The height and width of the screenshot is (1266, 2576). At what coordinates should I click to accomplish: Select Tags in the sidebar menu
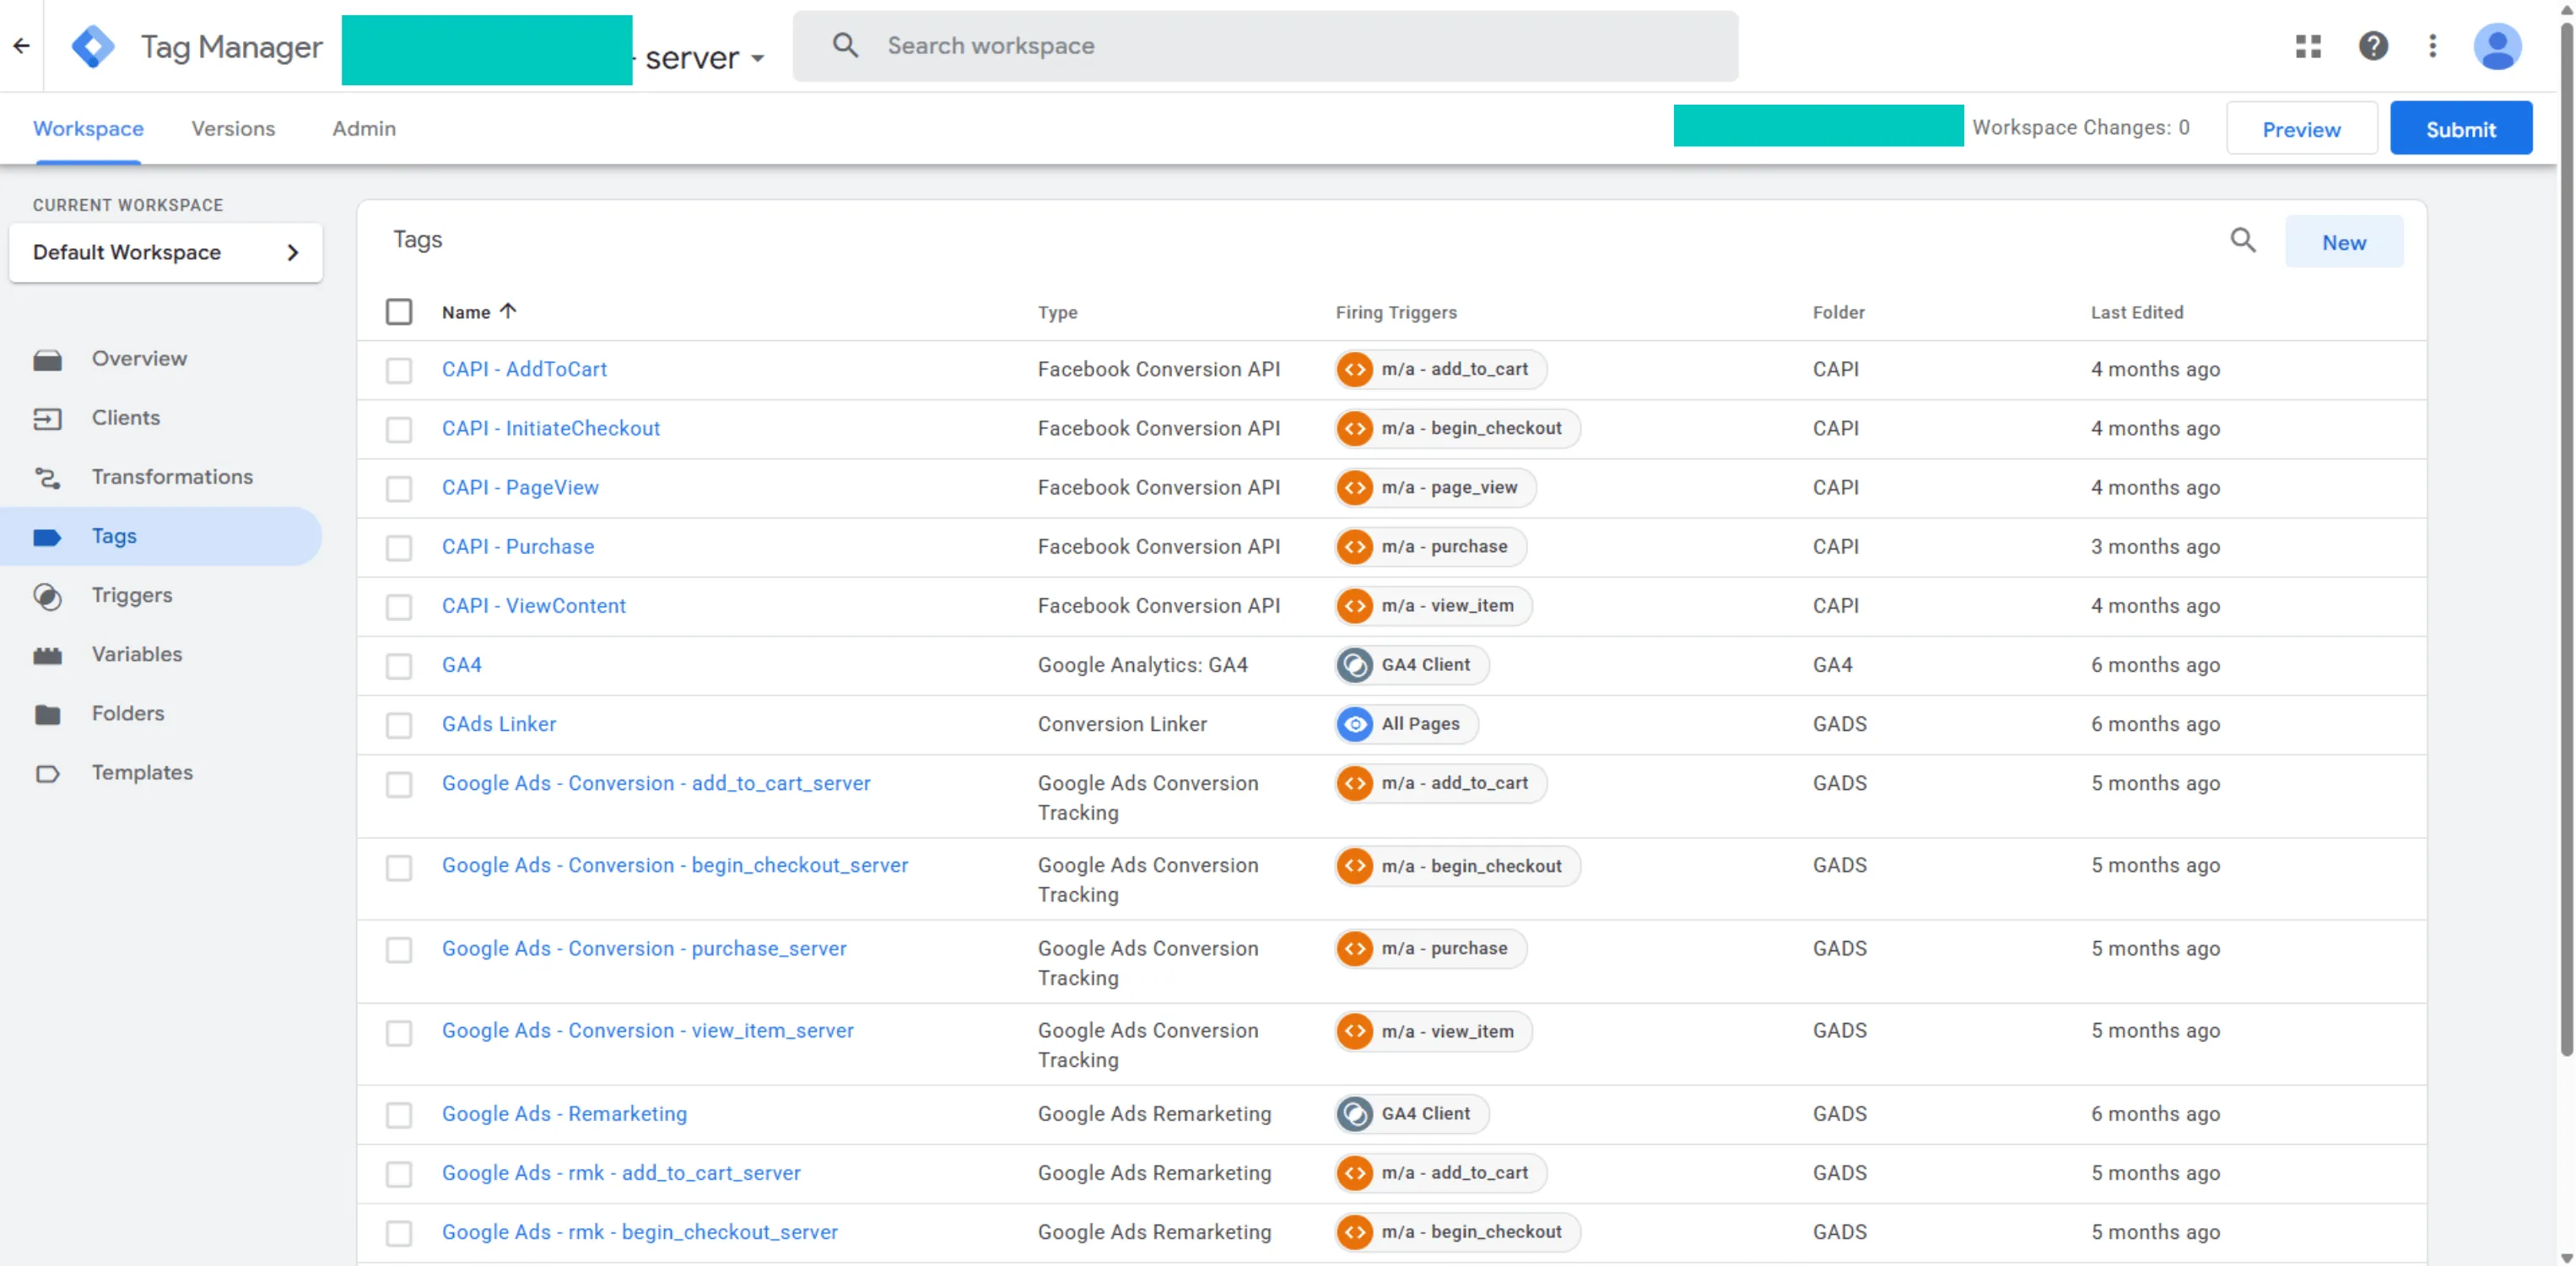[161, 536]
